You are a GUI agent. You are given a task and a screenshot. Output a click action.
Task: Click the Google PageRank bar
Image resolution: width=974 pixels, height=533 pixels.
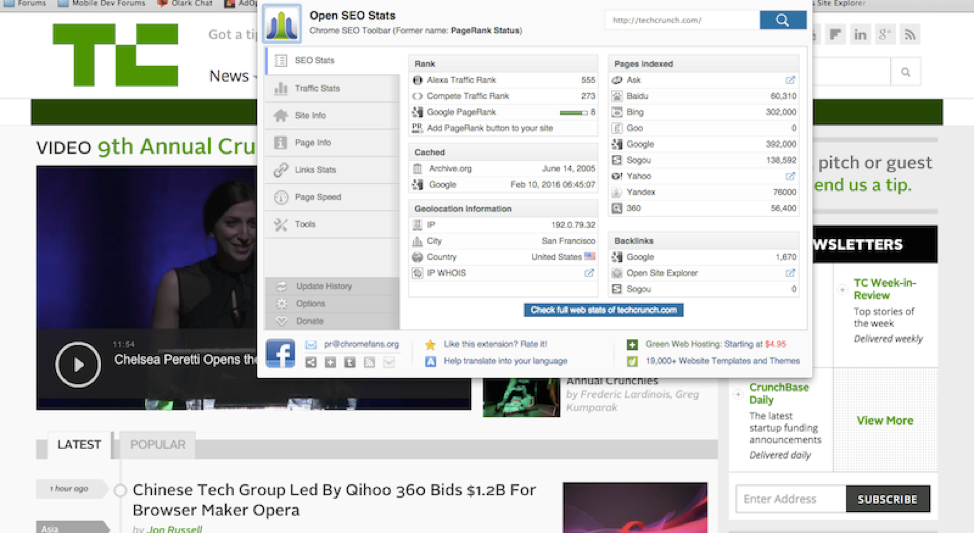pyautogui.click(x=573, y=112)
